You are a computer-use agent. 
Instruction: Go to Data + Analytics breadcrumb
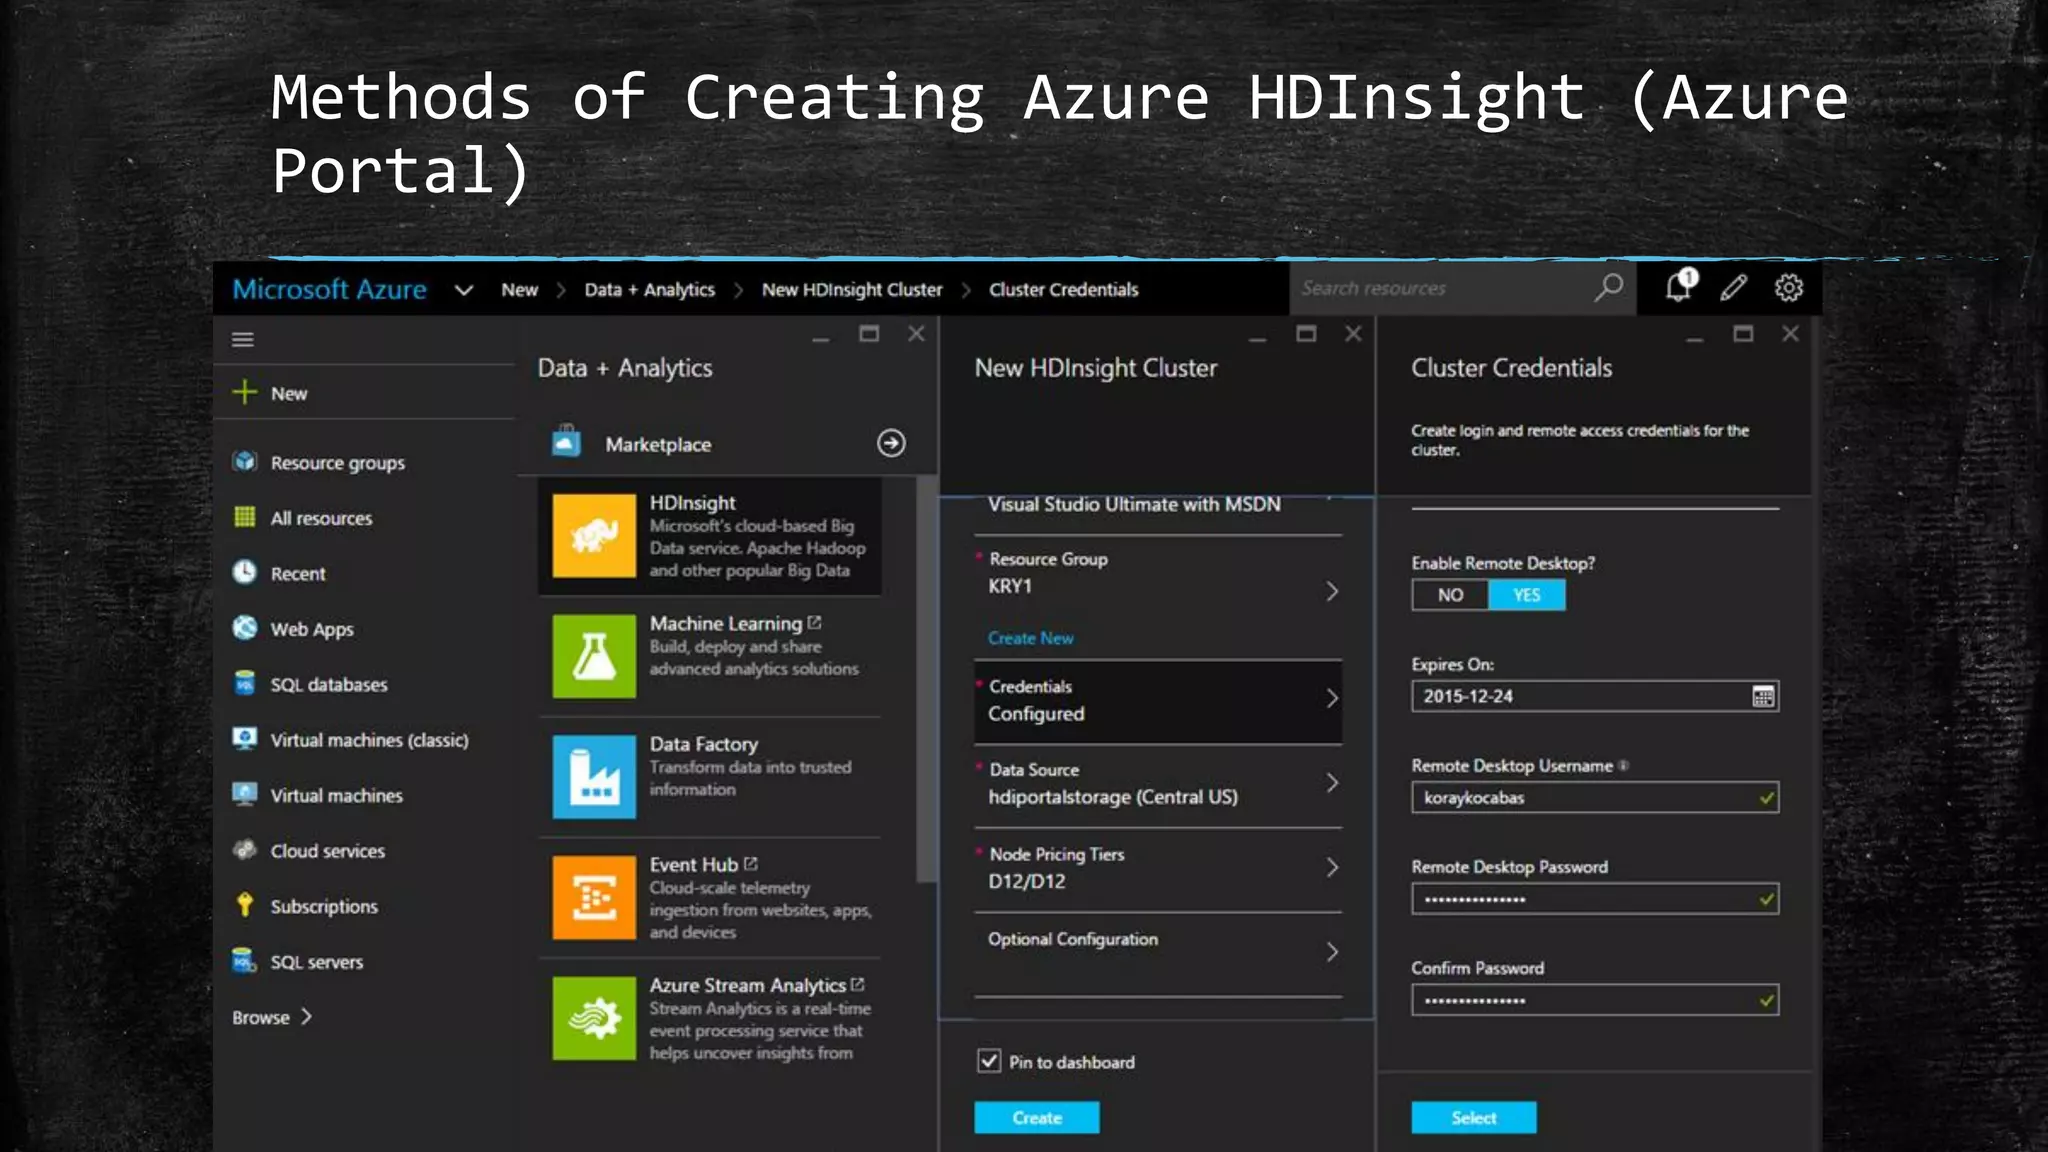(x=650, y=290)
